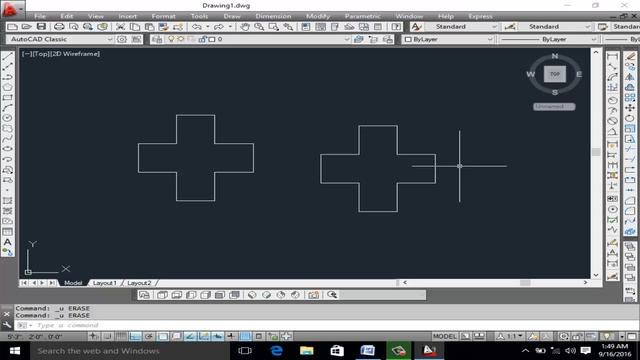
Task: Toggle Snap mode in status bar
Action: (107, 336)
